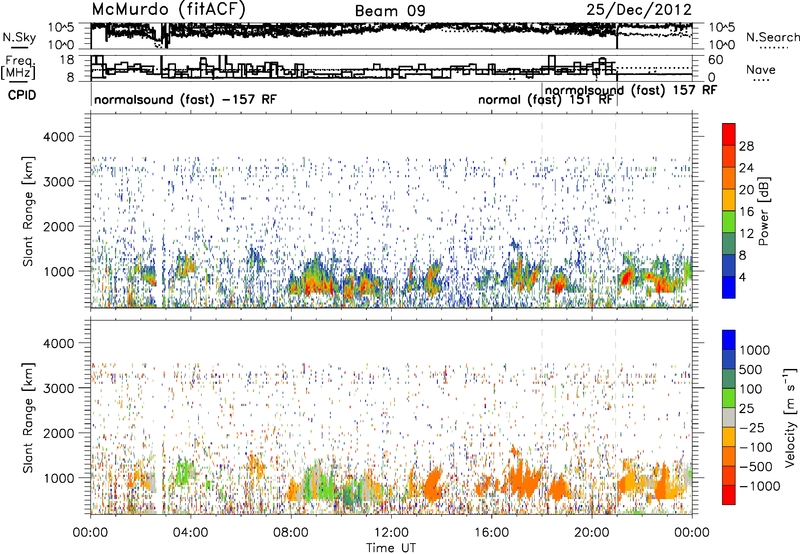Click the 2000 tick on velocity panel
The width and height of the screenshot is (800, 554).
59,434
